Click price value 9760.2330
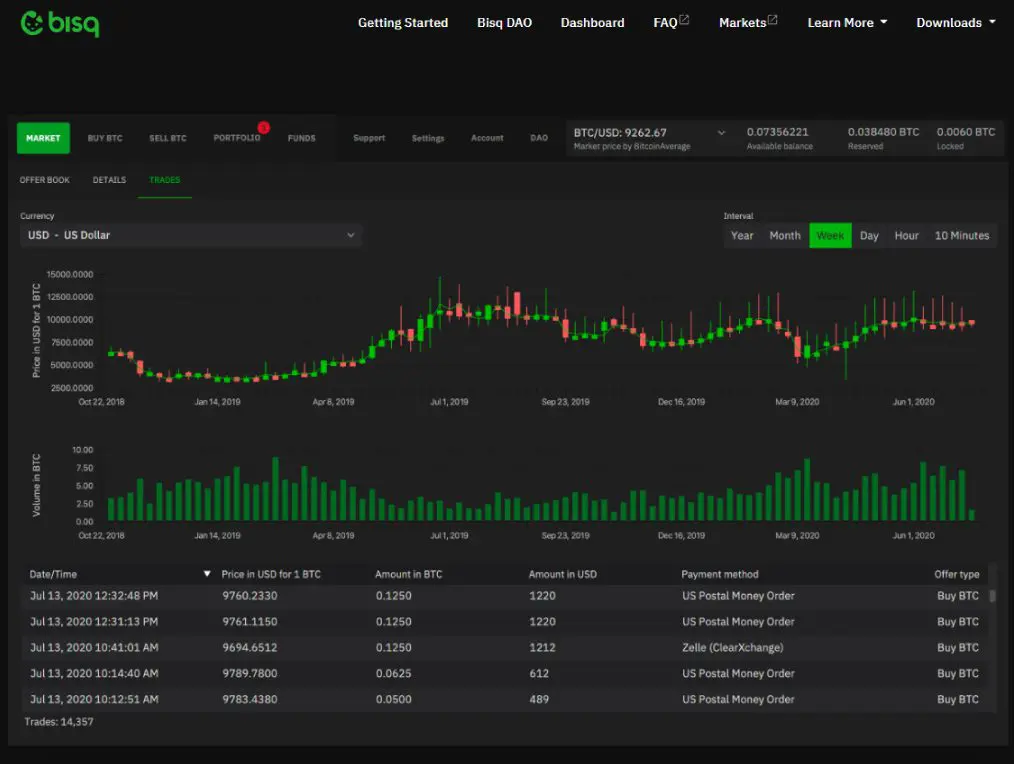 pyautogui.click(x=250, y=596)
